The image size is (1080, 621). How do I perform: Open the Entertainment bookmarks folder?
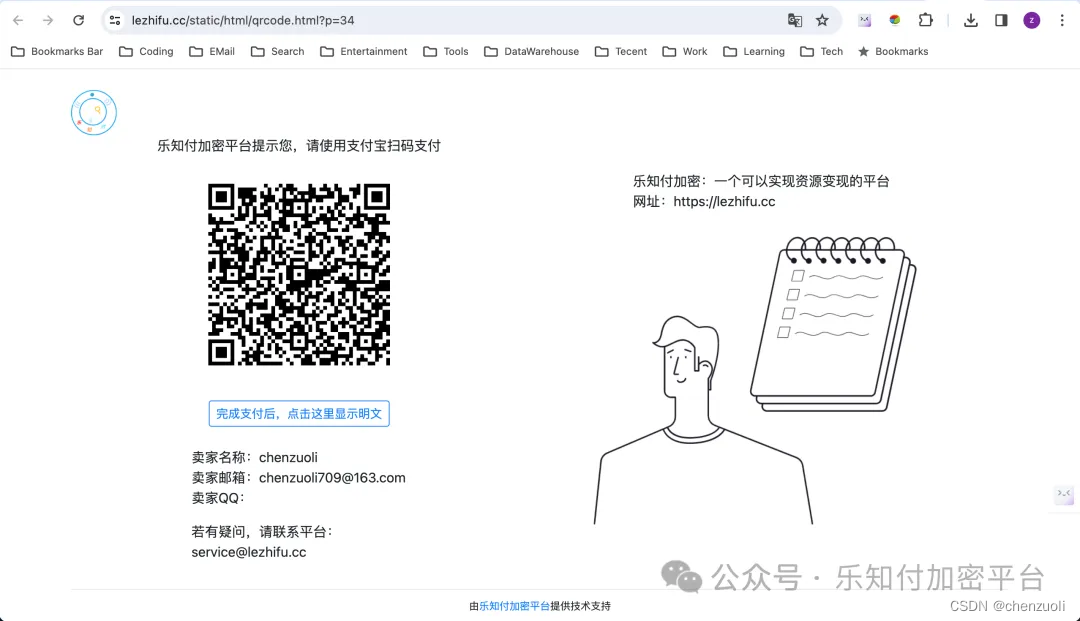pos(364,52)
